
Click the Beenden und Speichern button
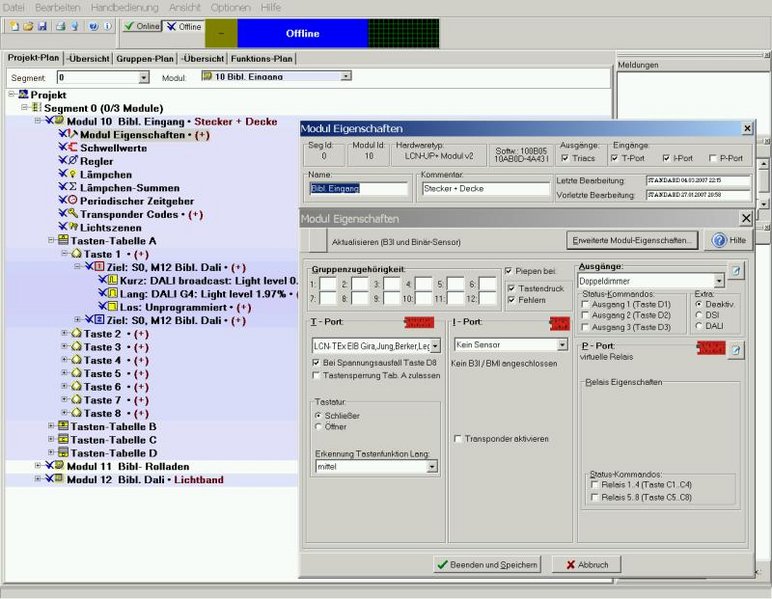point(487,565)
